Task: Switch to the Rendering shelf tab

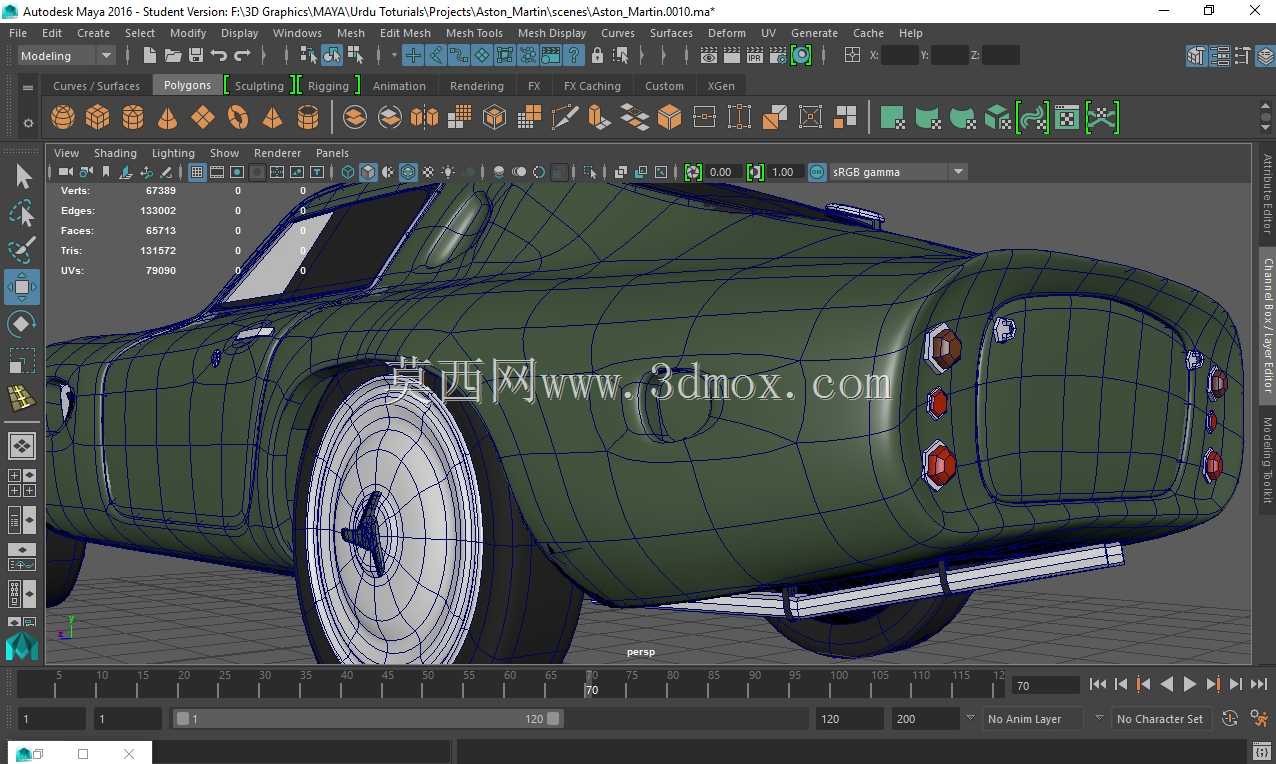Action: [477, 86]
